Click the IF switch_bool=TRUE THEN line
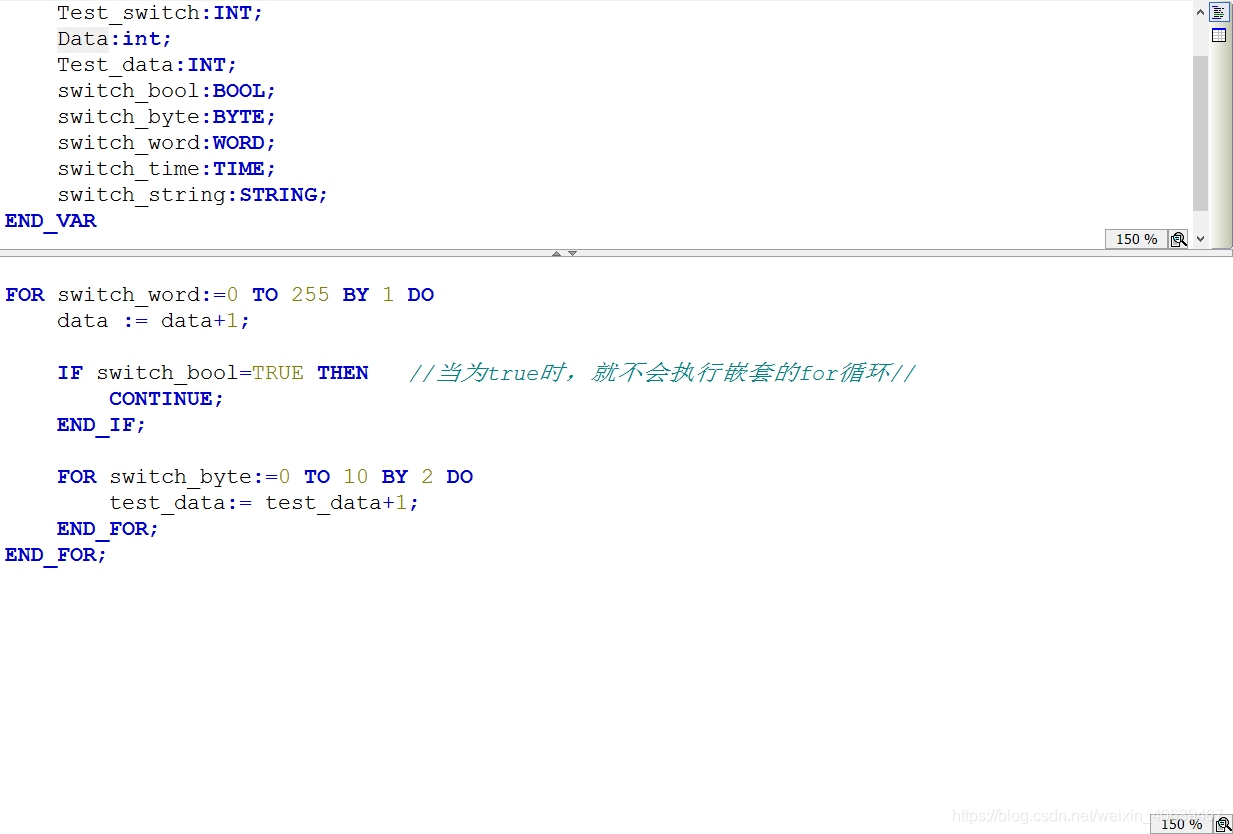The image size is (1233, 834). click(x=213, y=373)
